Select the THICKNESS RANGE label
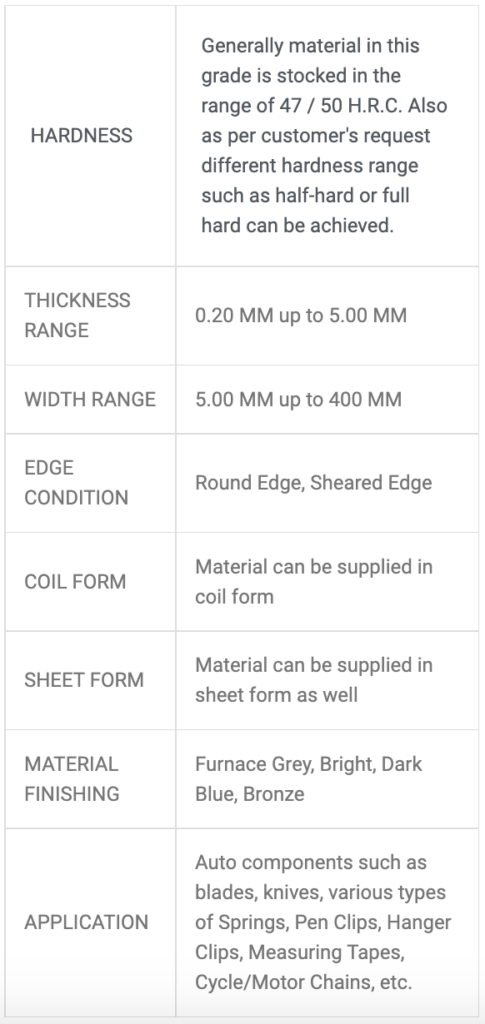This screenshot has height=1024, width=485. [77, 315]
